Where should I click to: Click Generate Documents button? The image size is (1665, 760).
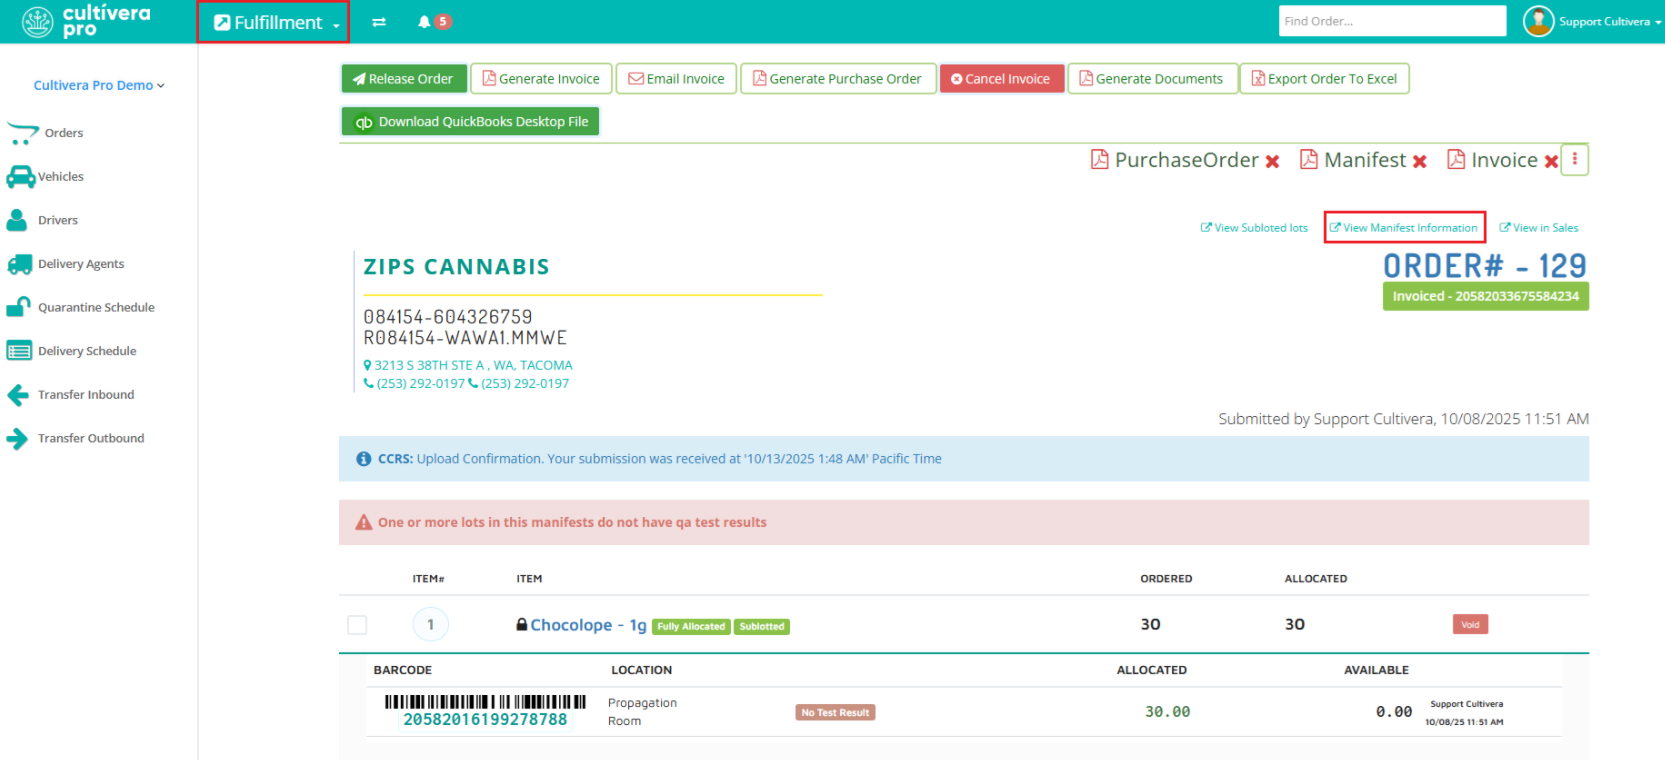[1152, 79]
